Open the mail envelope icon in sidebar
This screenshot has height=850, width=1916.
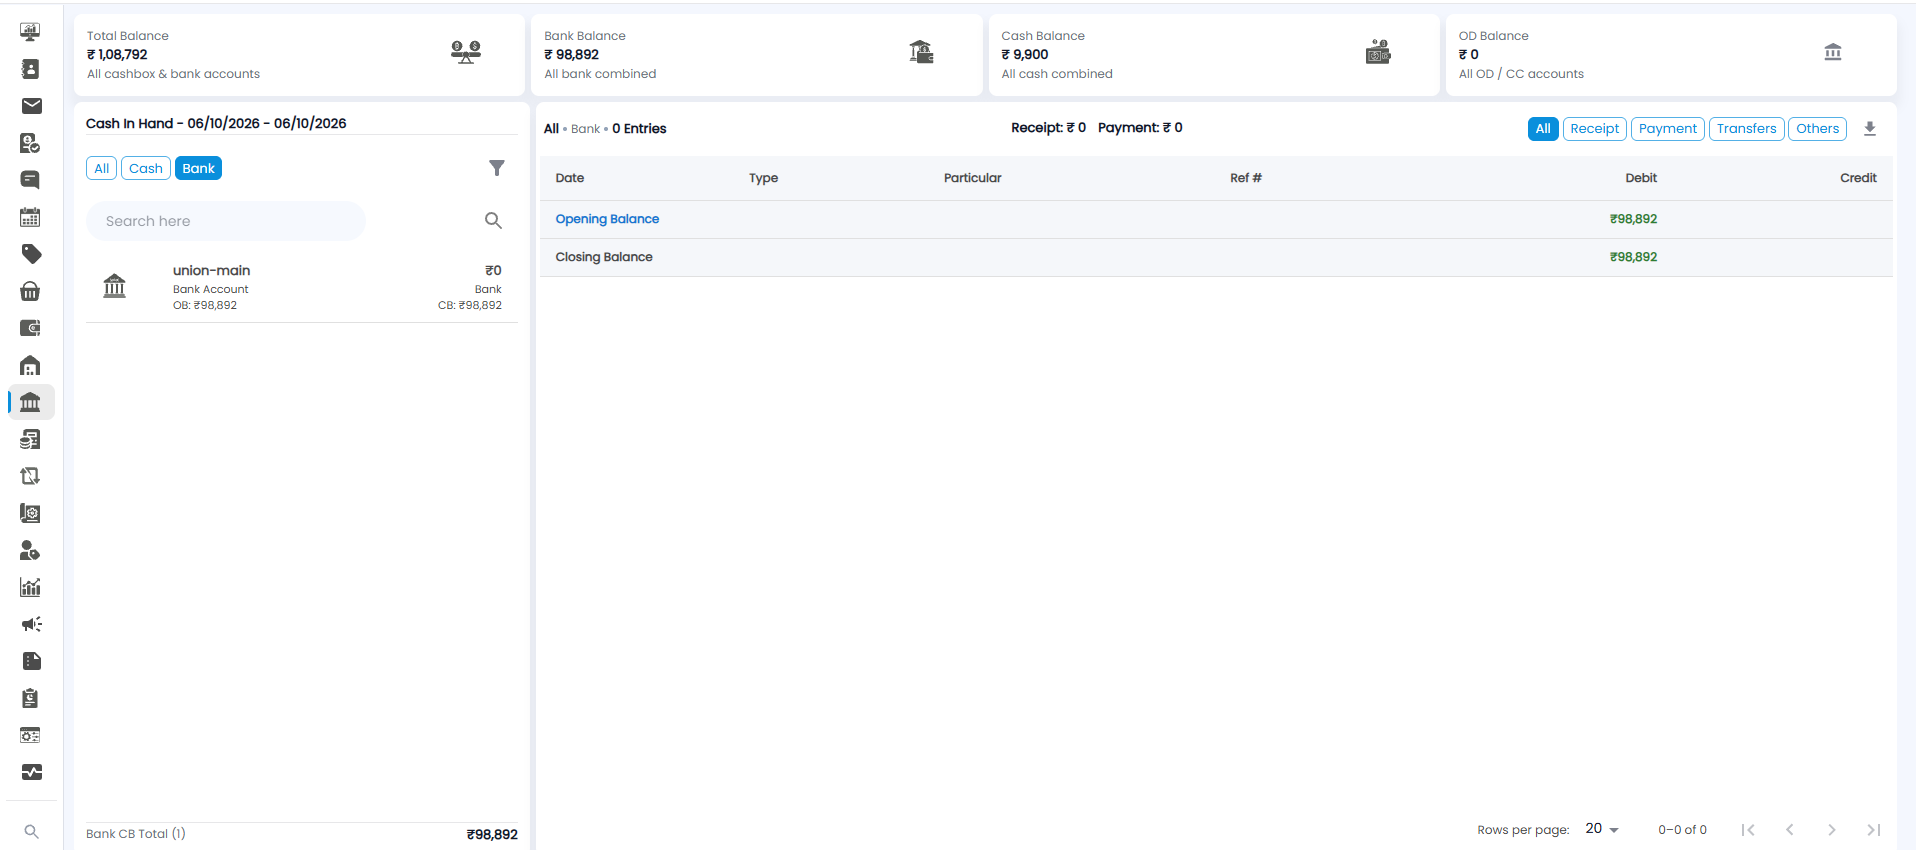(31, 106)
